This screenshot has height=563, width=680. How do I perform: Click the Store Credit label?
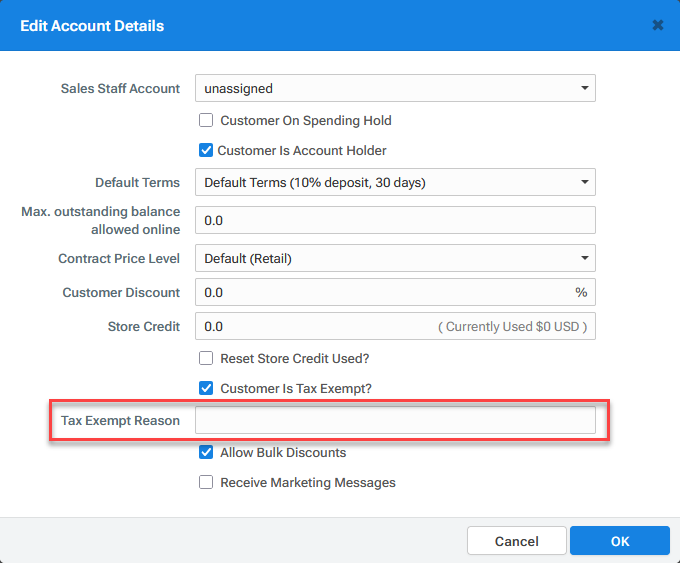coord(144,326)
